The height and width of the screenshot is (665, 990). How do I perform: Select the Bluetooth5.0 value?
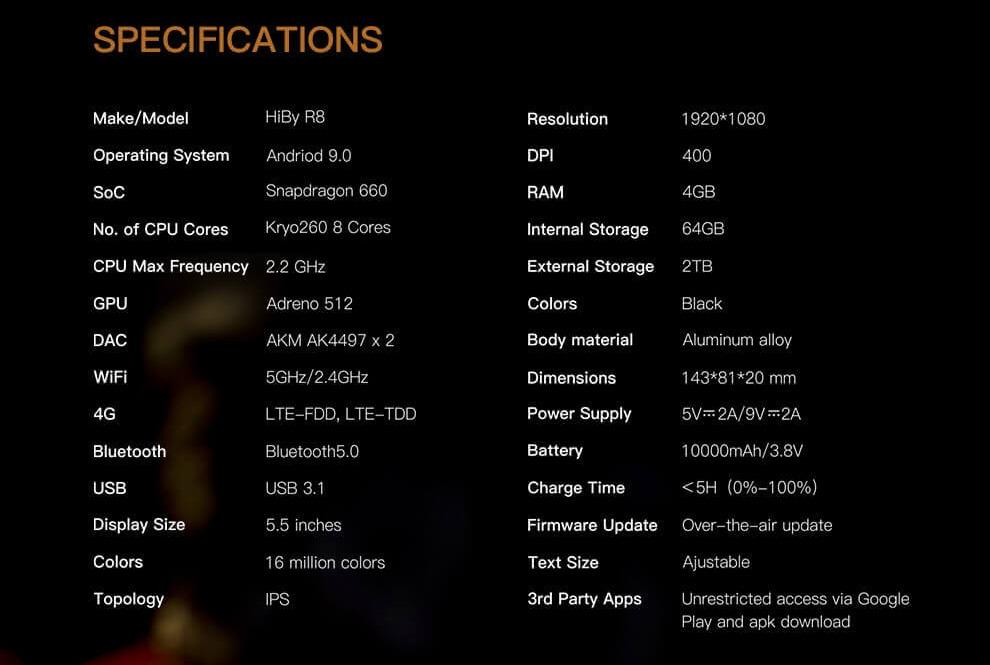pos(312,451)
